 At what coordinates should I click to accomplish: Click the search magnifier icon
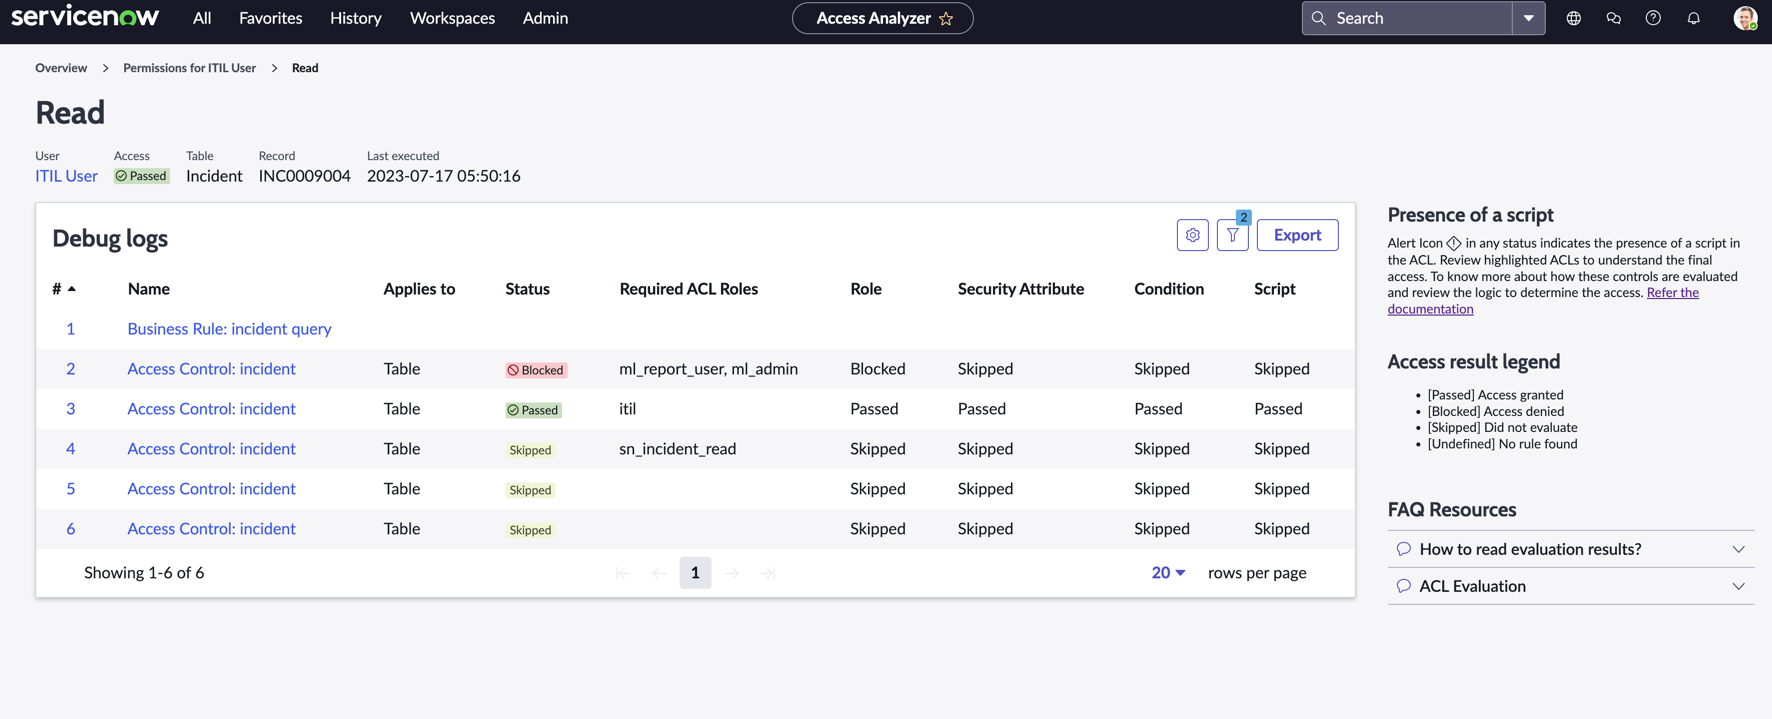tap(1319, 18)
